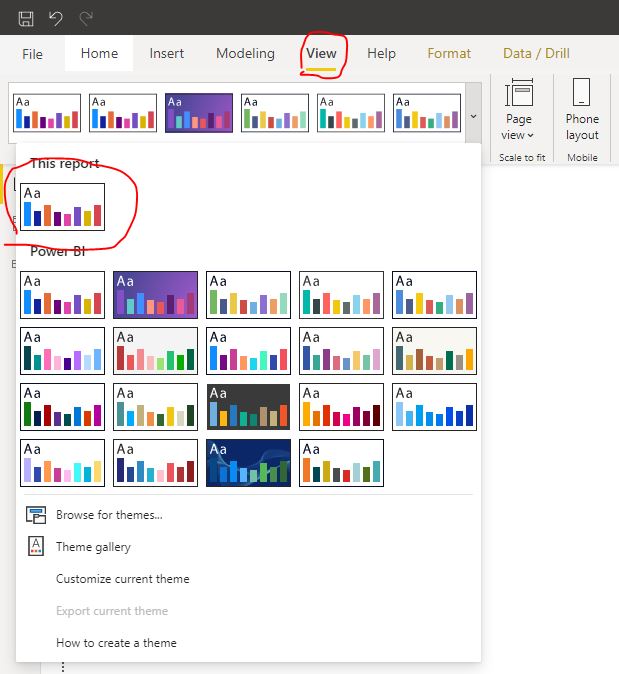Pick the lavender pastel theme in bottom row
The height and width of the screenshot is (674, 619).
(62, 463)
